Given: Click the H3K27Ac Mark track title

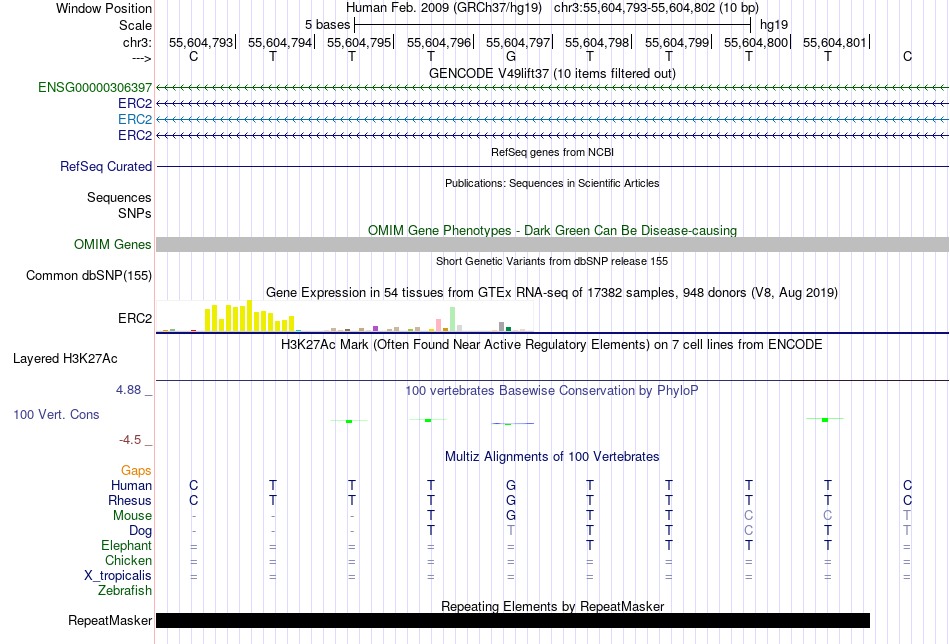Looking at the screenshot, I should point(552,345).
